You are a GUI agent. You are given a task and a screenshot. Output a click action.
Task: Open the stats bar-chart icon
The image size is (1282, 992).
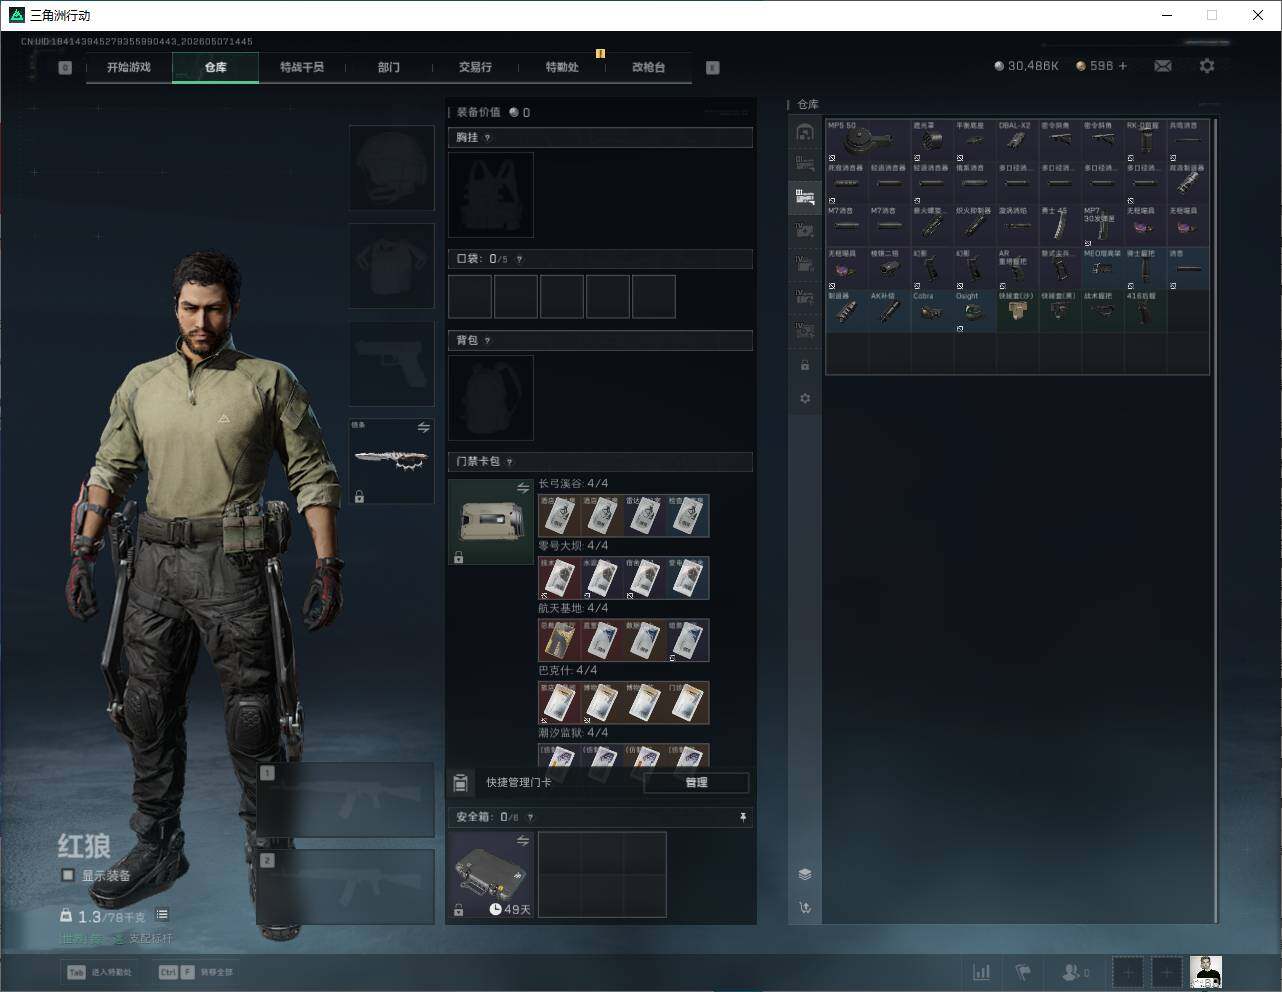coord(982,972)
